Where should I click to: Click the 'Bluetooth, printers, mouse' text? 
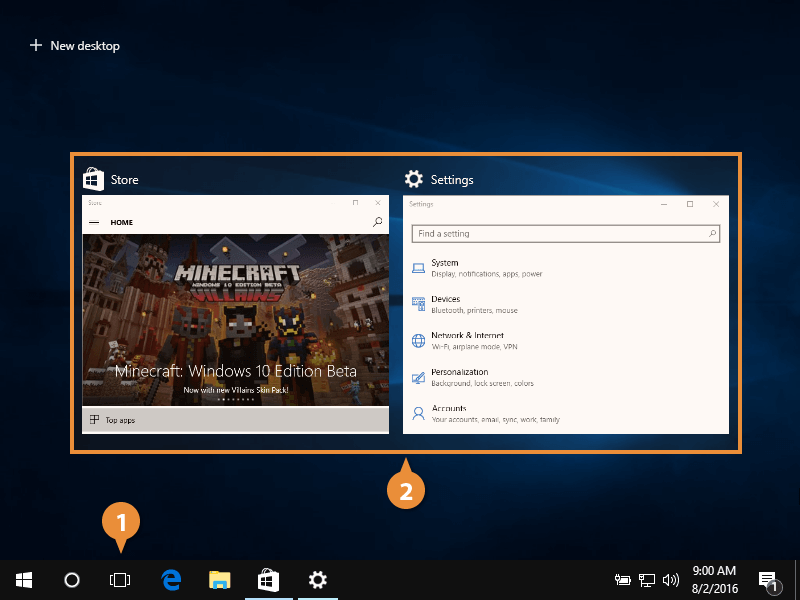(x=474, y=310)
